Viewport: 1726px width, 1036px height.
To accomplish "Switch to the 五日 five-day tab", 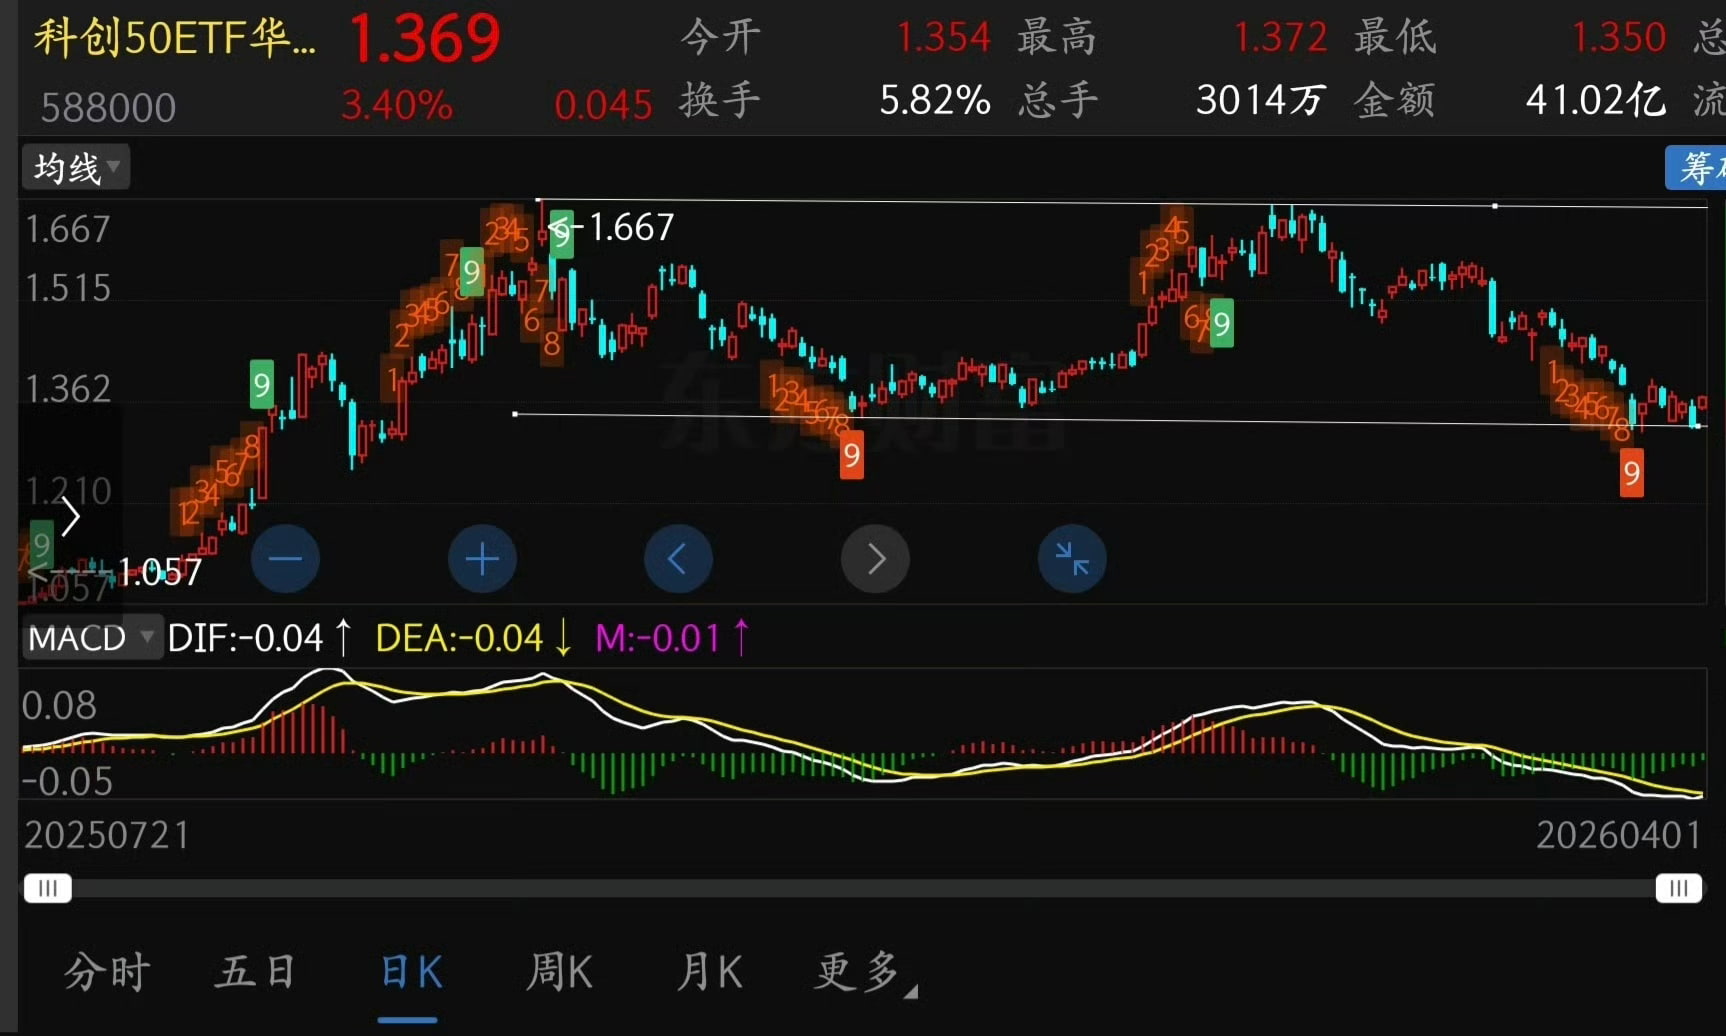I will point(255,971).
